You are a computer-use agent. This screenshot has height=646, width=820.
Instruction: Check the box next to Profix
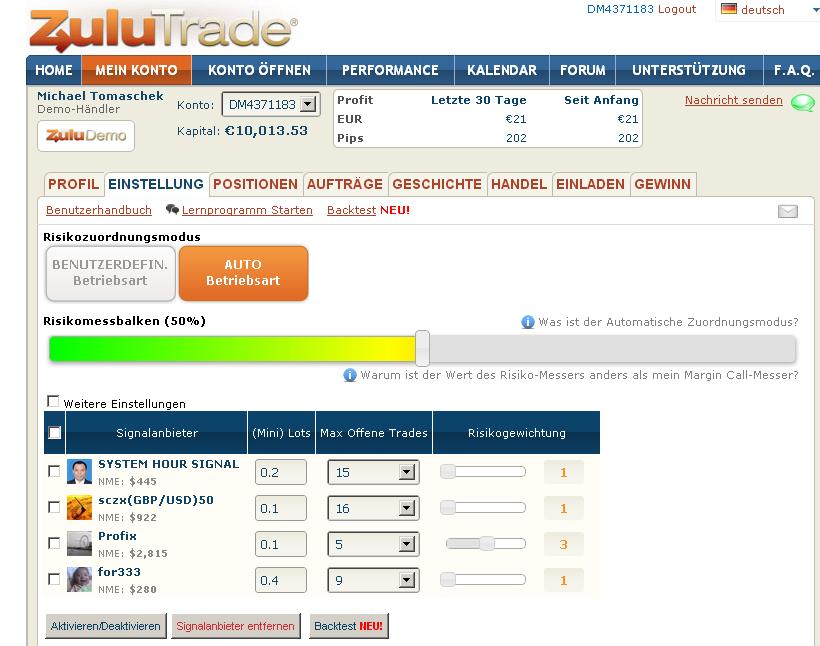click(54, 543)
